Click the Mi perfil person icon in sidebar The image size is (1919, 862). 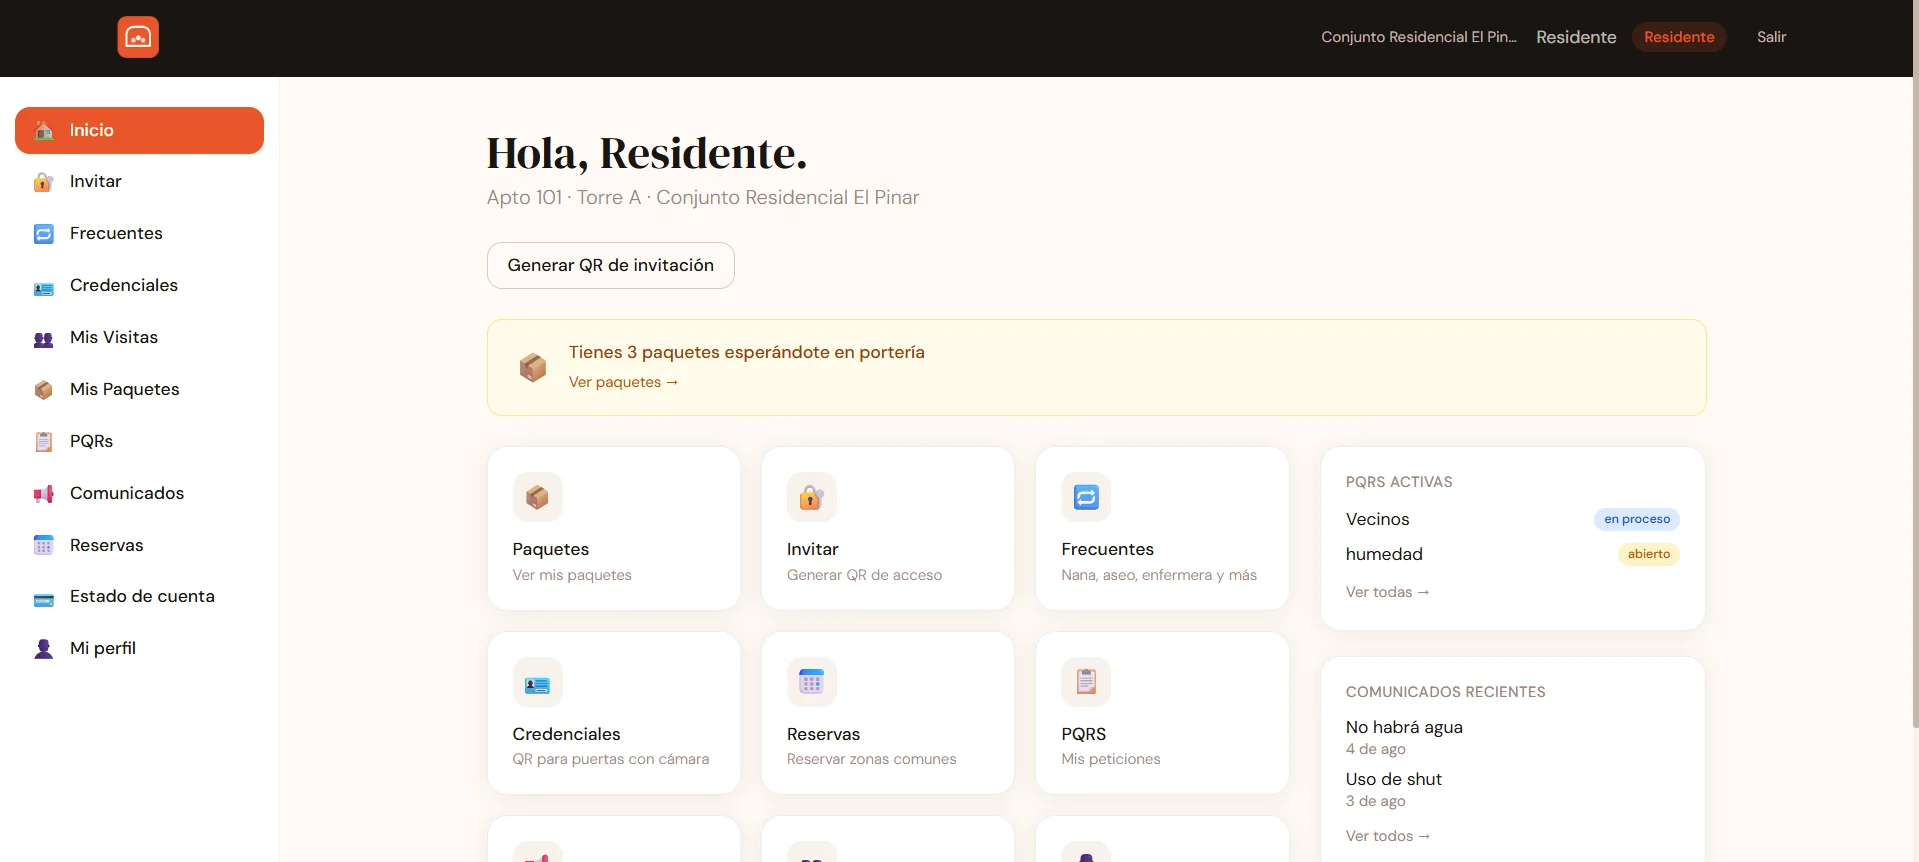click(44, 649)
